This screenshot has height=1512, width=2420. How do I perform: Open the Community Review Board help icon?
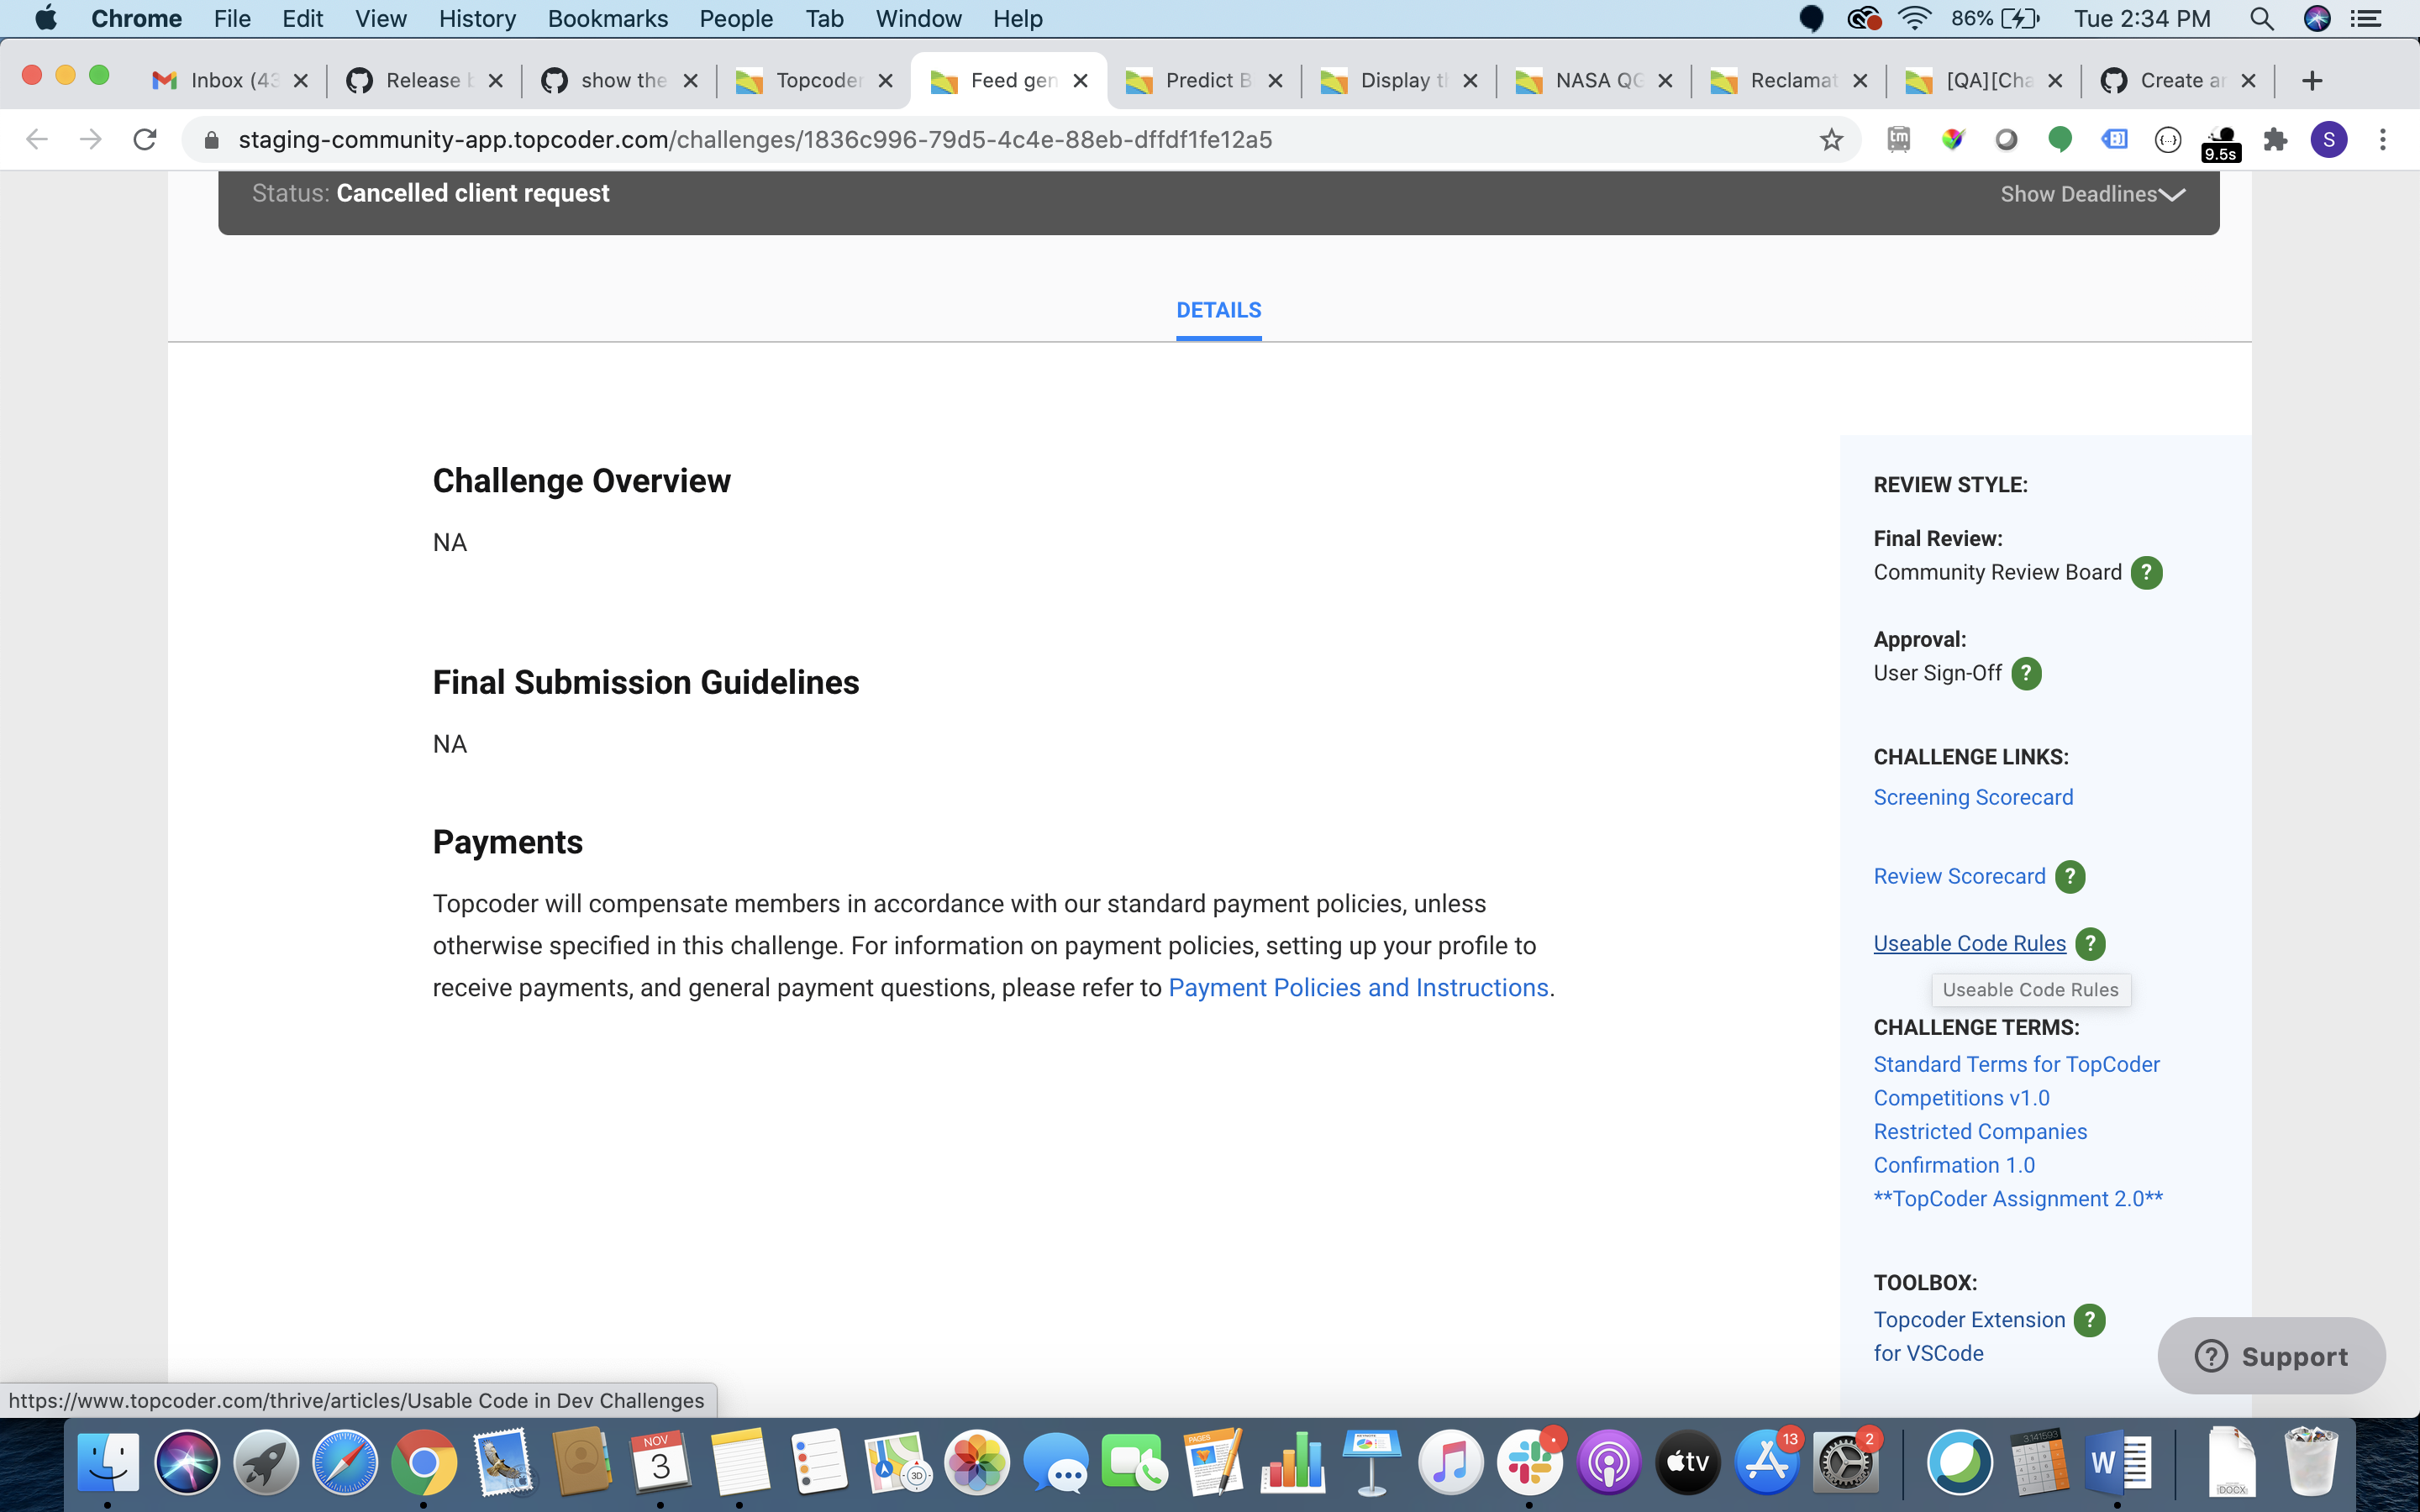2146,572
